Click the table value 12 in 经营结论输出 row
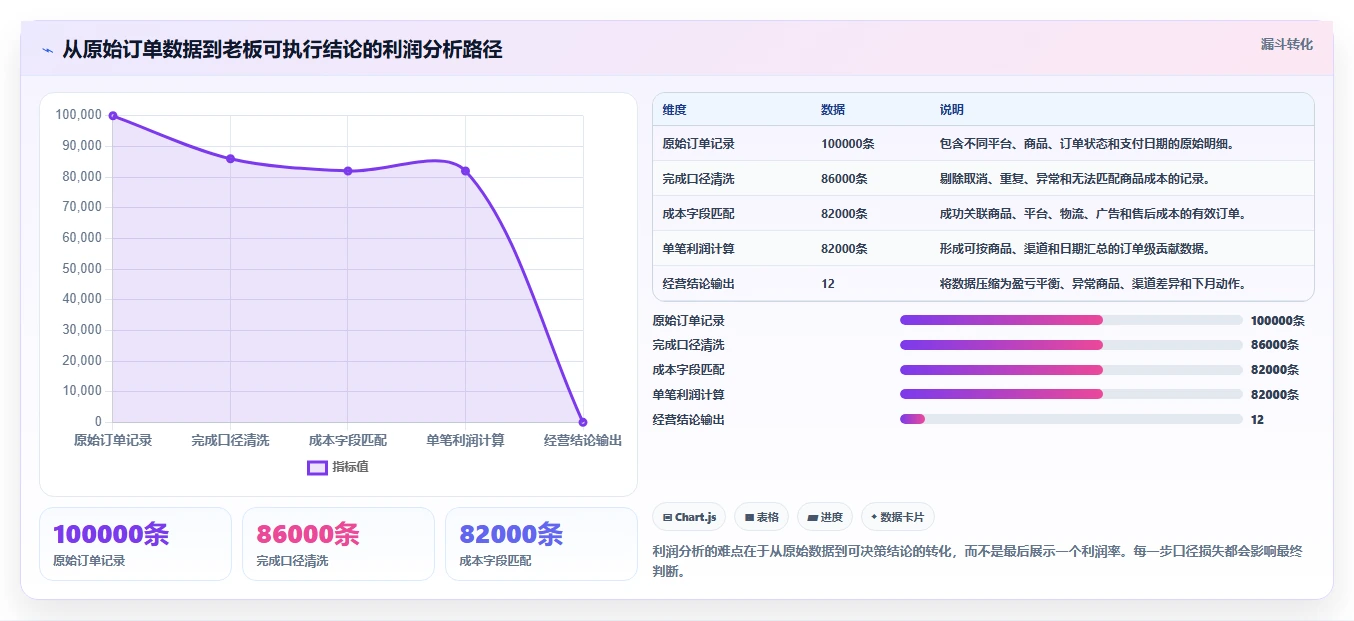The image size is (1354, 621). 828,284
